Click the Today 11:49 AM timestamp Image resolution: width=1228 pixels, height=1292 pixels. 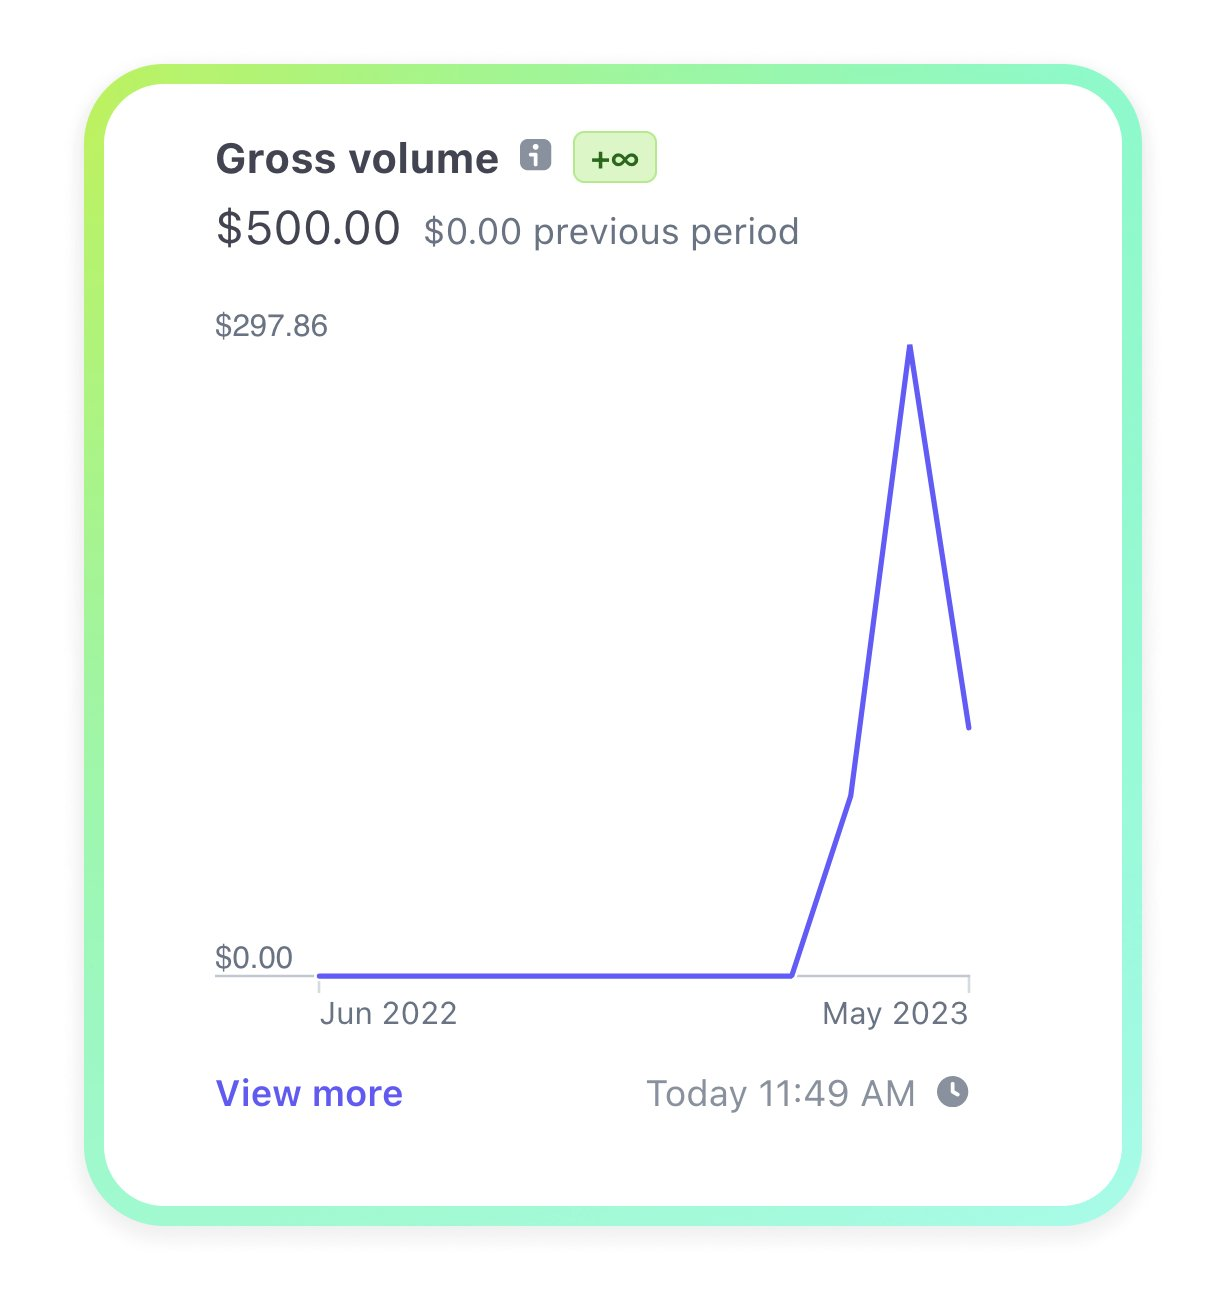click(780, 1093)
